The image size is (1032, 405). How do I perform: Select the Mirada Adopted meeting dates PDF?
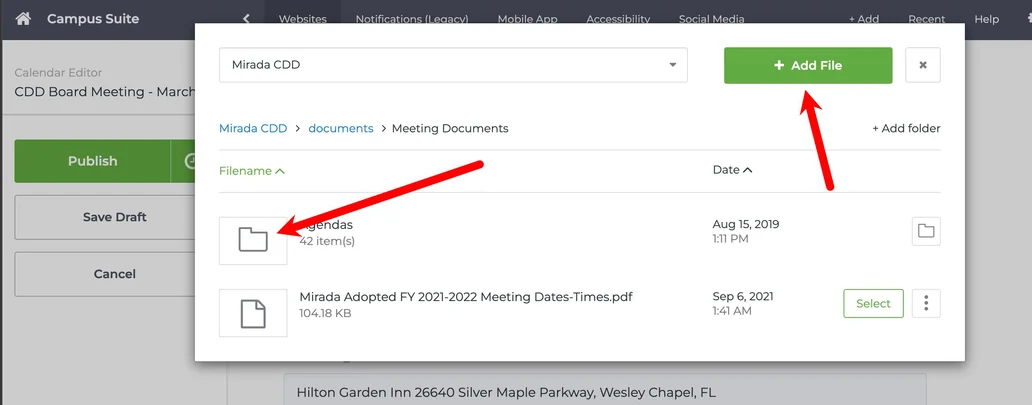(873, 303)
